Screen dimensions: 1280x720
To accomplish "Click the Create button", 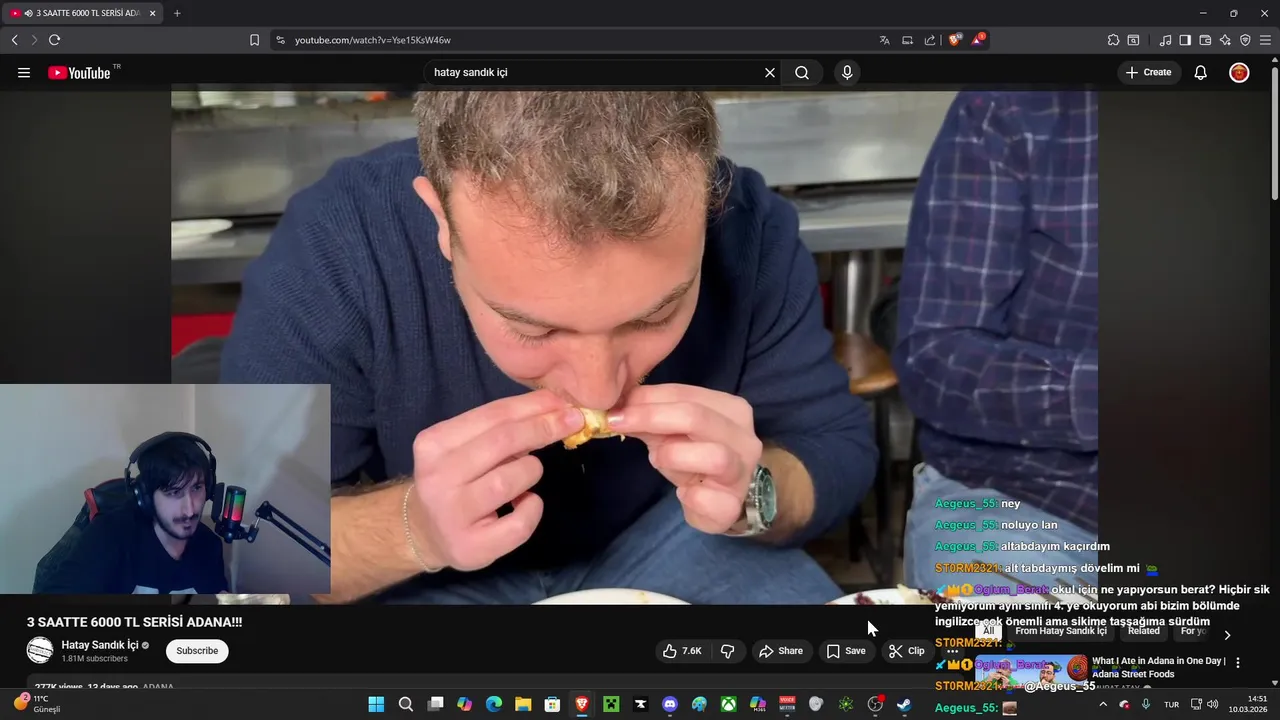I will tap(1148, 73).
